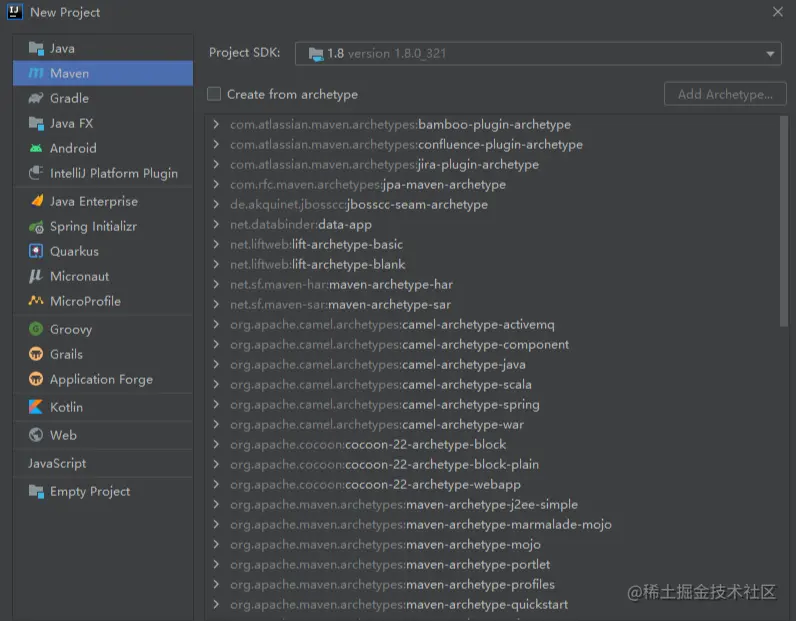Viewport: 796px width, 621px height.
Task: Click the Groovy icon
Action: 36,329
